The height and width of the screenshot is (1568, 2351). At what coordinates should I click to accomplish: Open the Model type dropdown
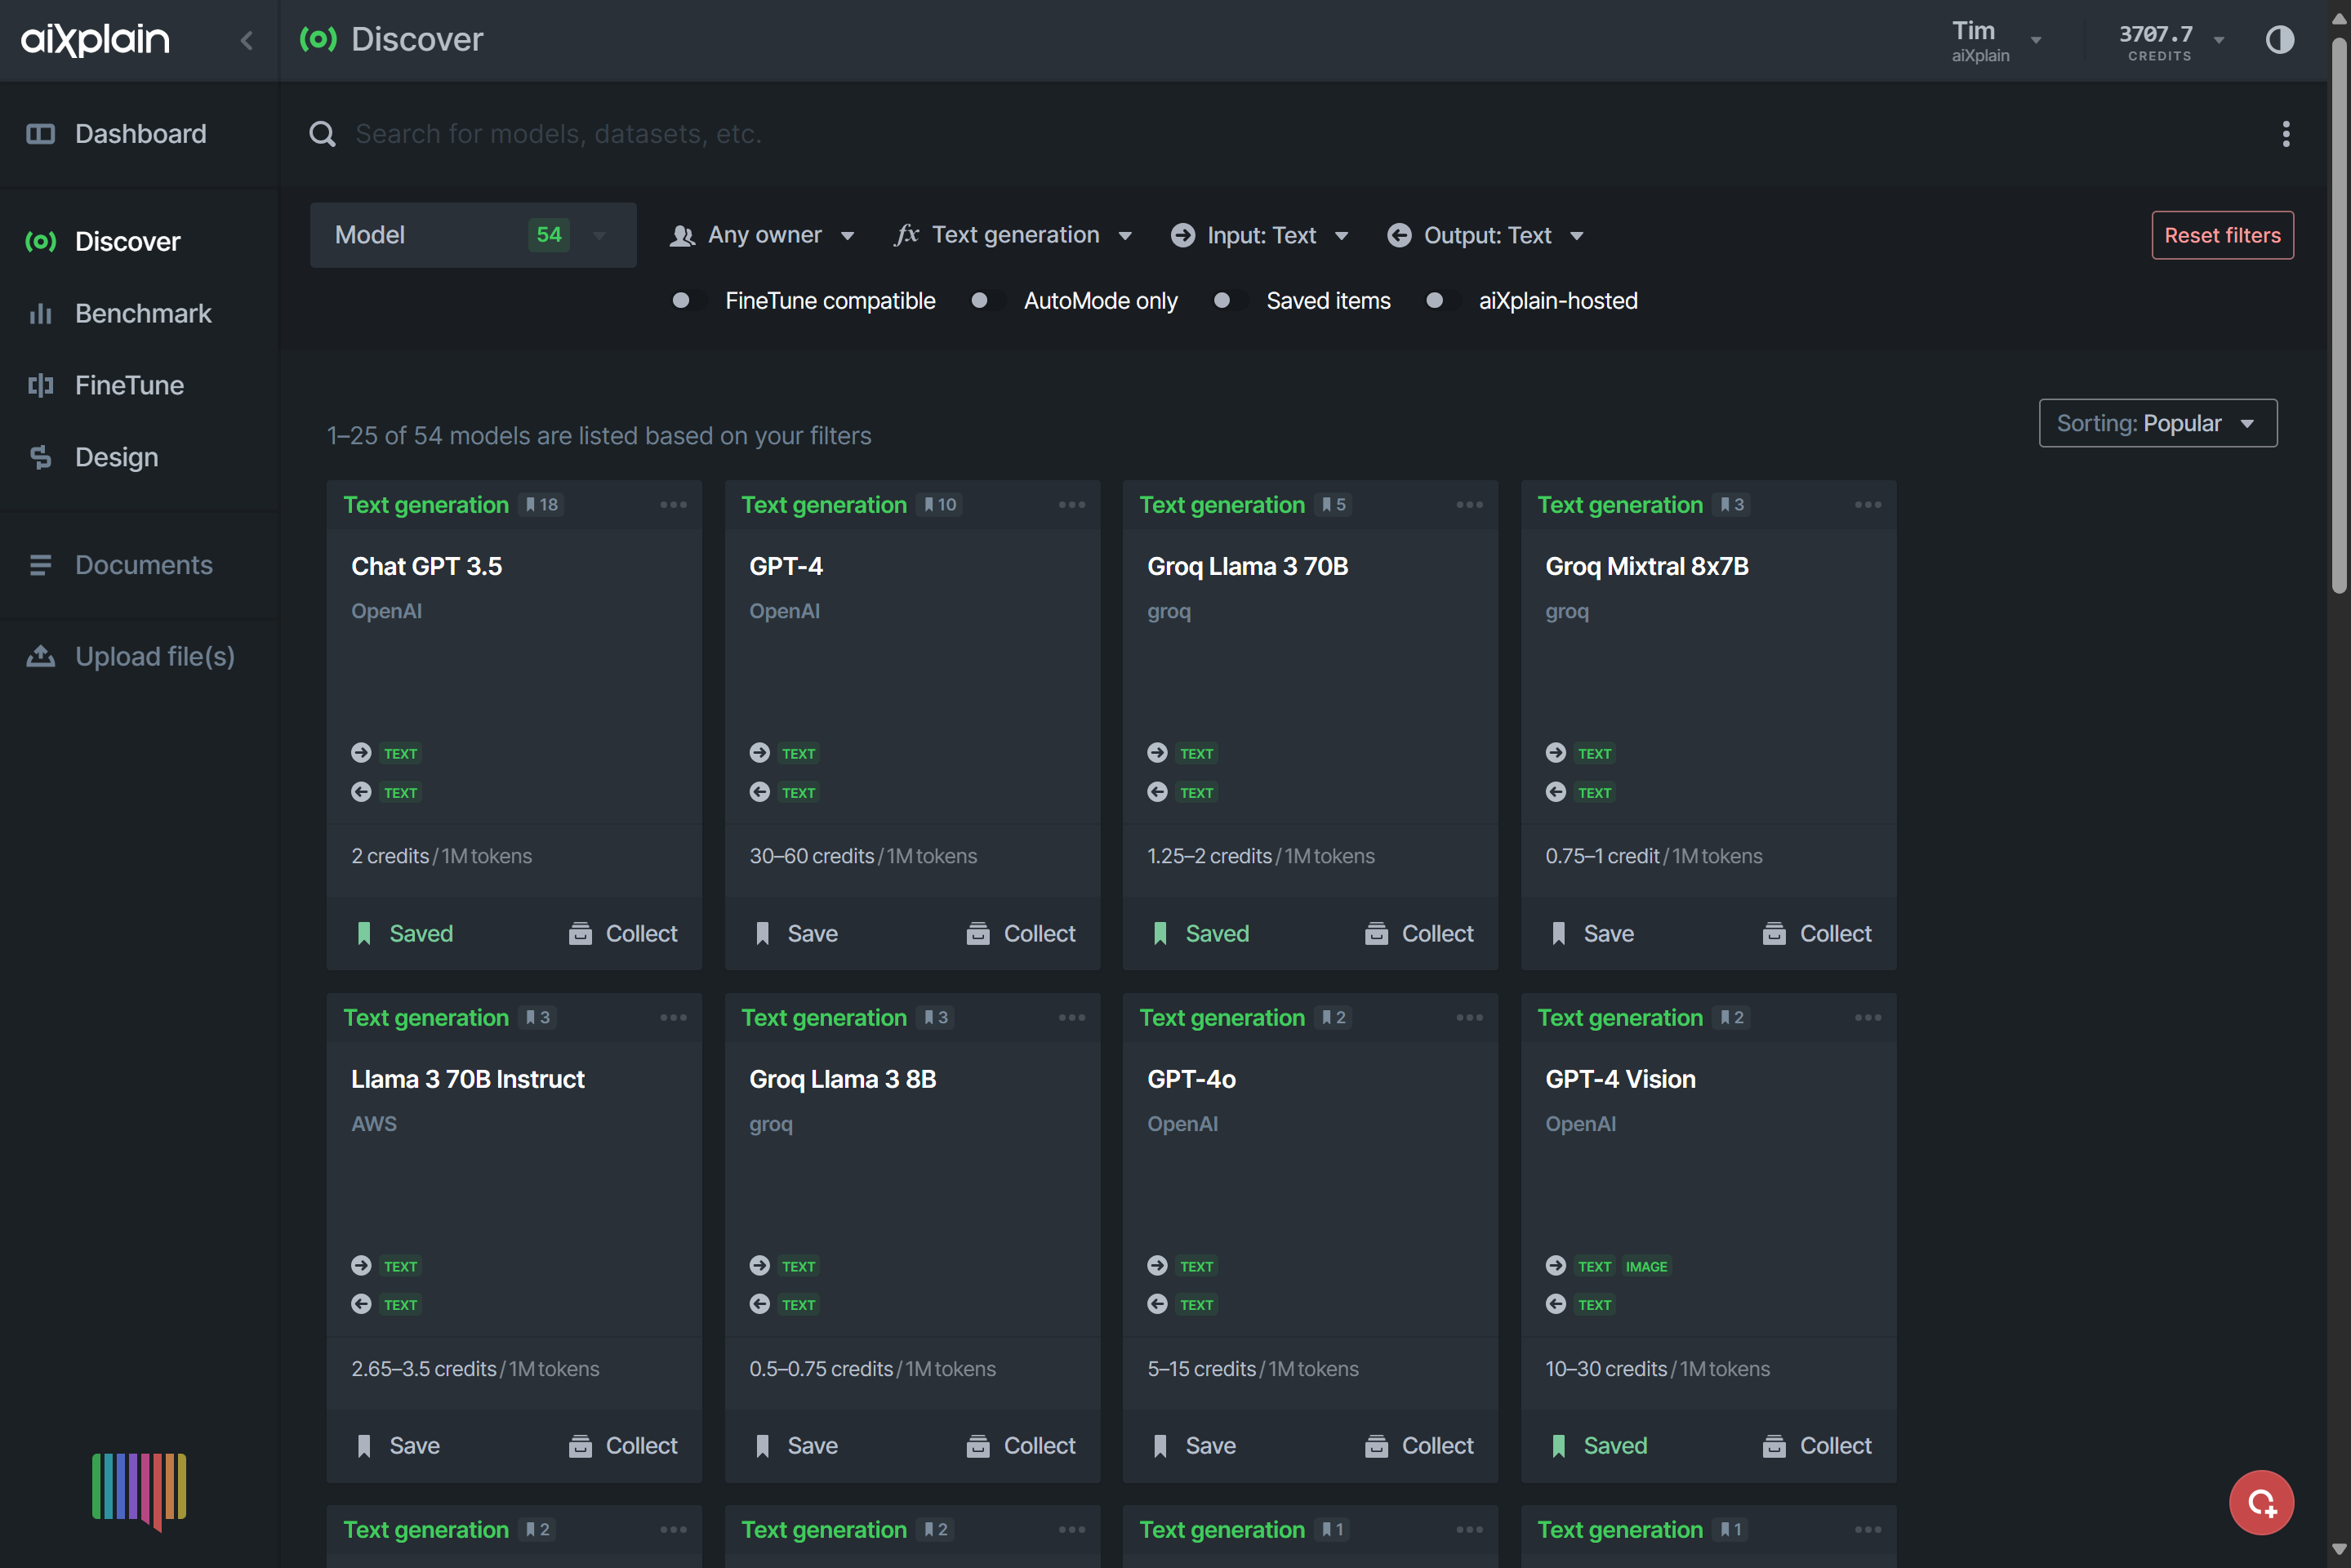pyautogui.click(x=473, y=235)
